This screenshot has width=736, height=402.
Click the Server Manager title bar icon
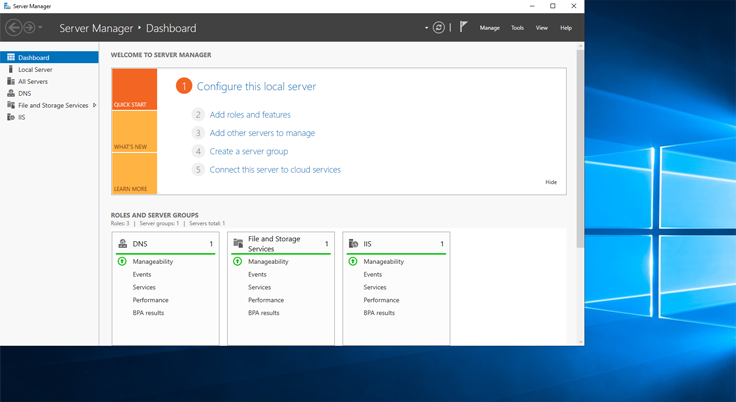pos(7,6)
